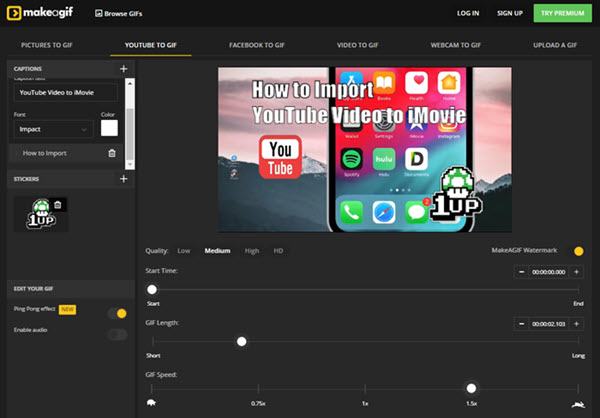Switch to PICTURES TO GIF tab
Screen dimensions: 600x418
pyautogui.click(x=47, y=45)
